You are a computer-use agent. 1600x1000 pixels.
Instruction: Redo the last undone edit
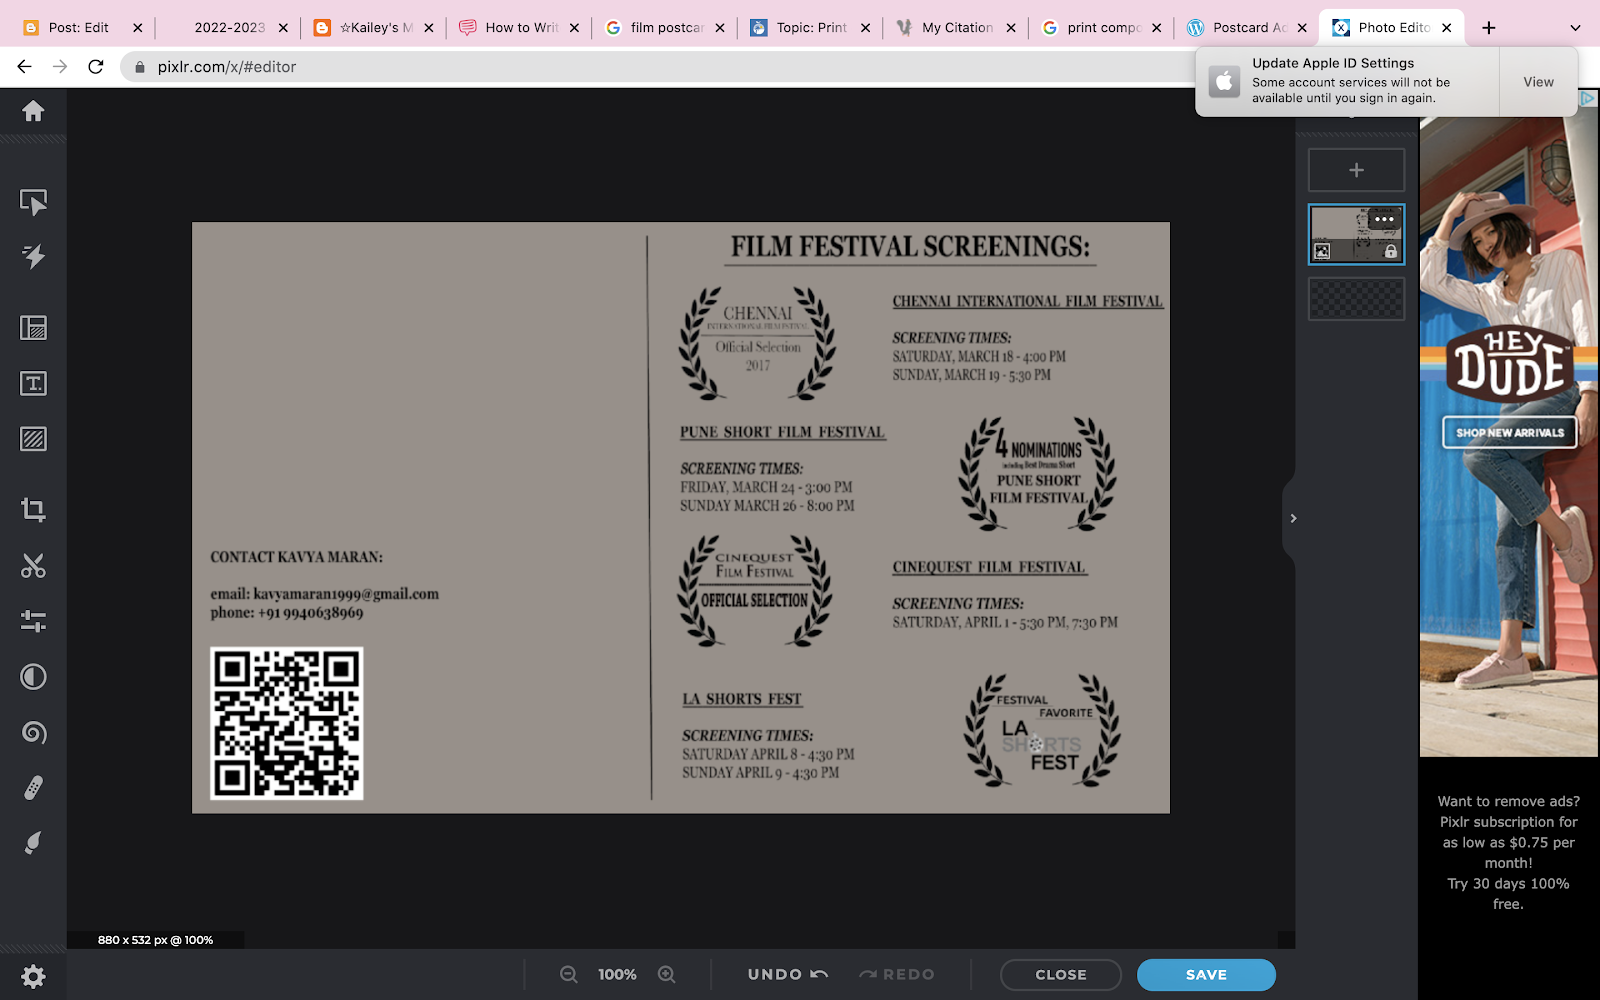(897, 974)
